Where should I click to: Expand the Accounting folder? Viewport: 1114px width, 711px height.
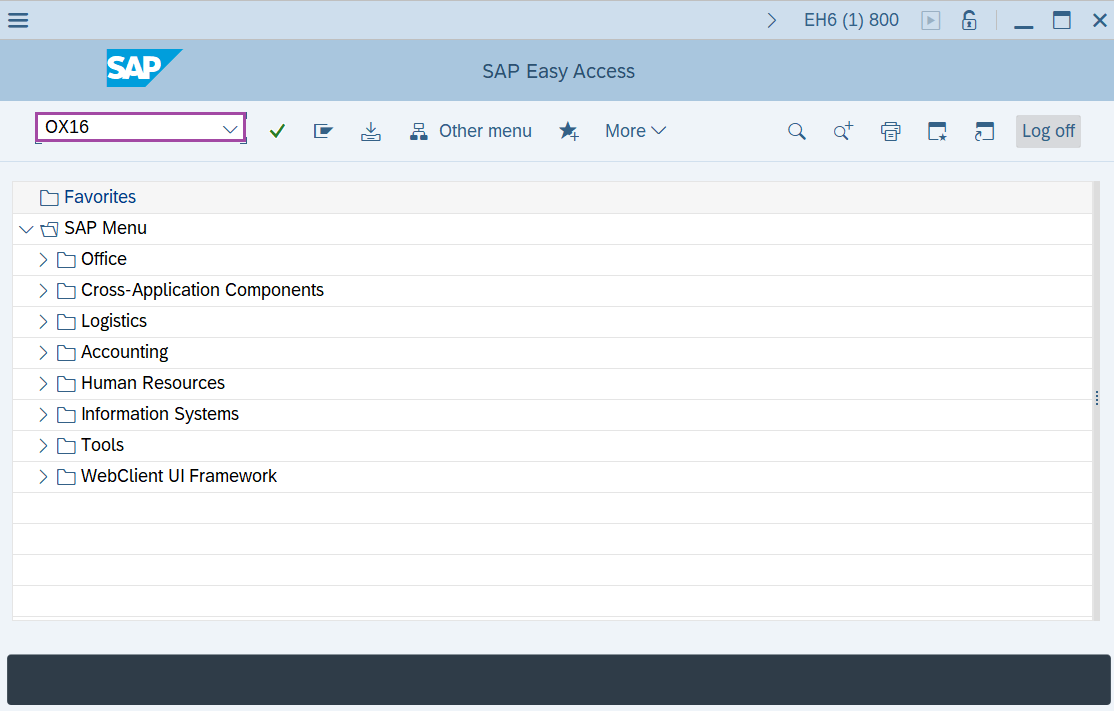coord(43,352)
